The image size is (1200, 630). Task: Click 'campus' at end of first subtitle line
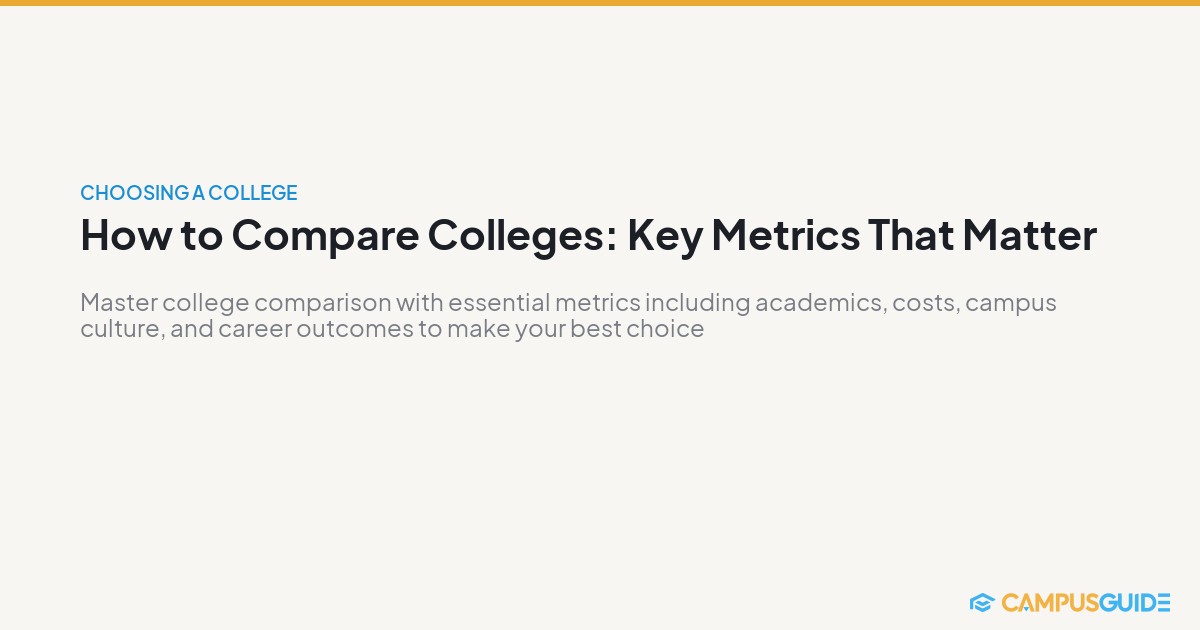[x=1011, y=304]
